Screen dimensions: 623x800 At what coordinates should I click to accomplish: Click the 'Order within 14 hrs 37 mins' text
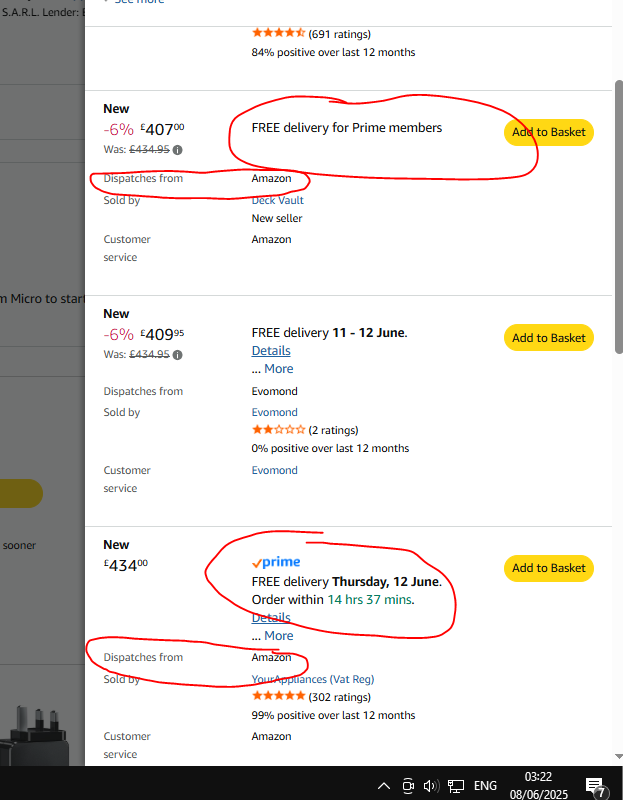tap(333, 599)
